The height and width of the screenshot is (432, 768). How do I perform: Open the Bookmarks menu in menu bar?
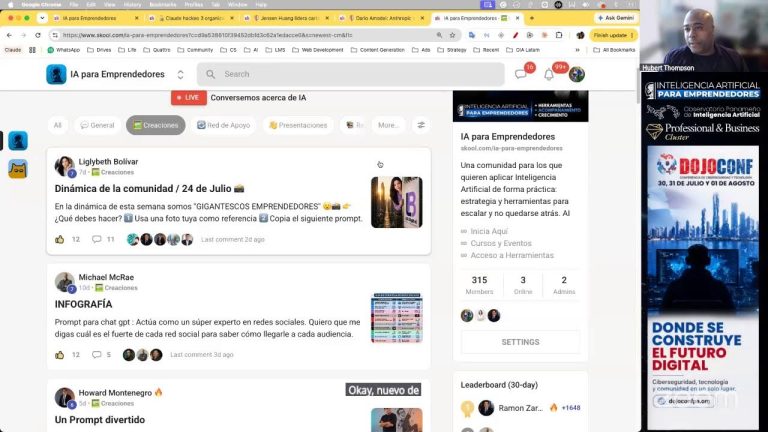[x=163, y=4]
